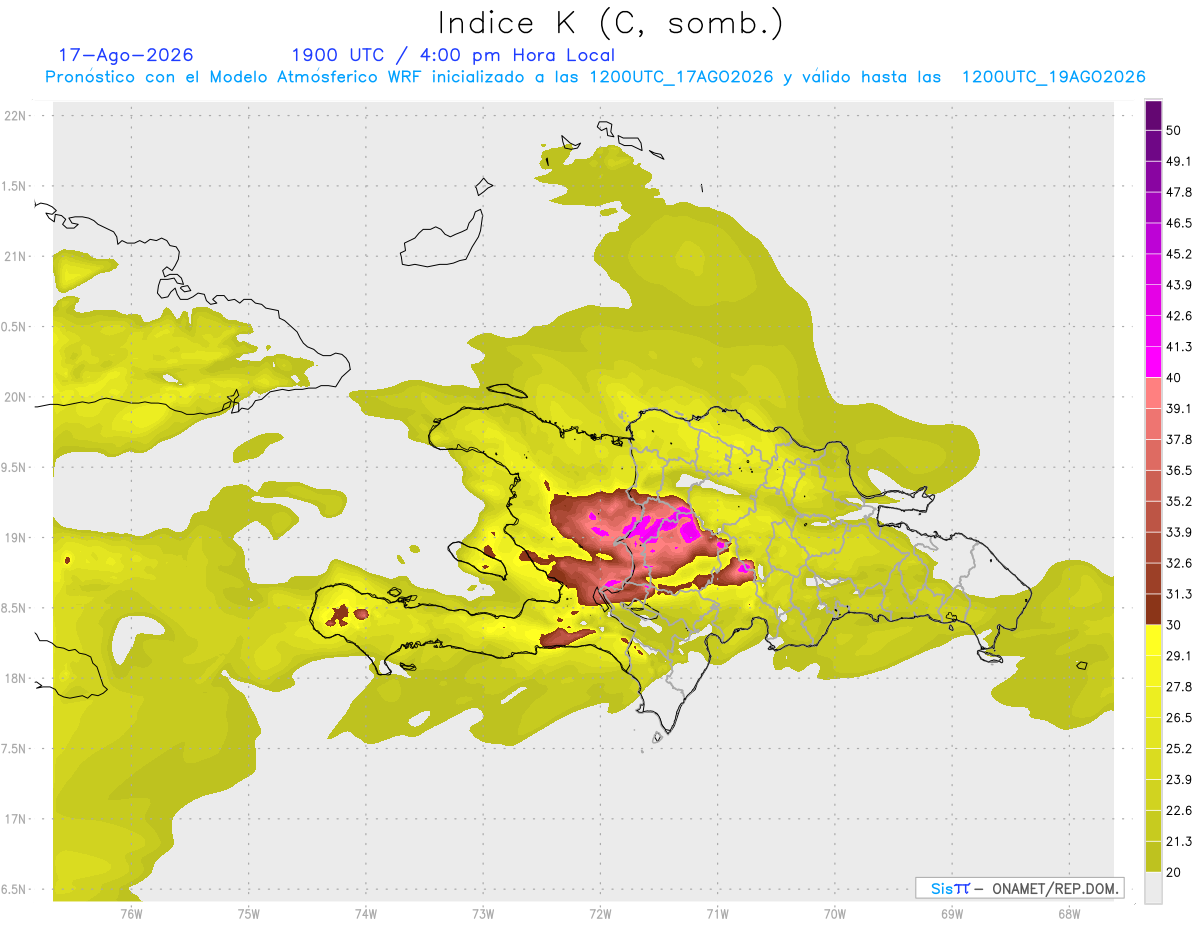Click the legend value '33.9'

1179,532
